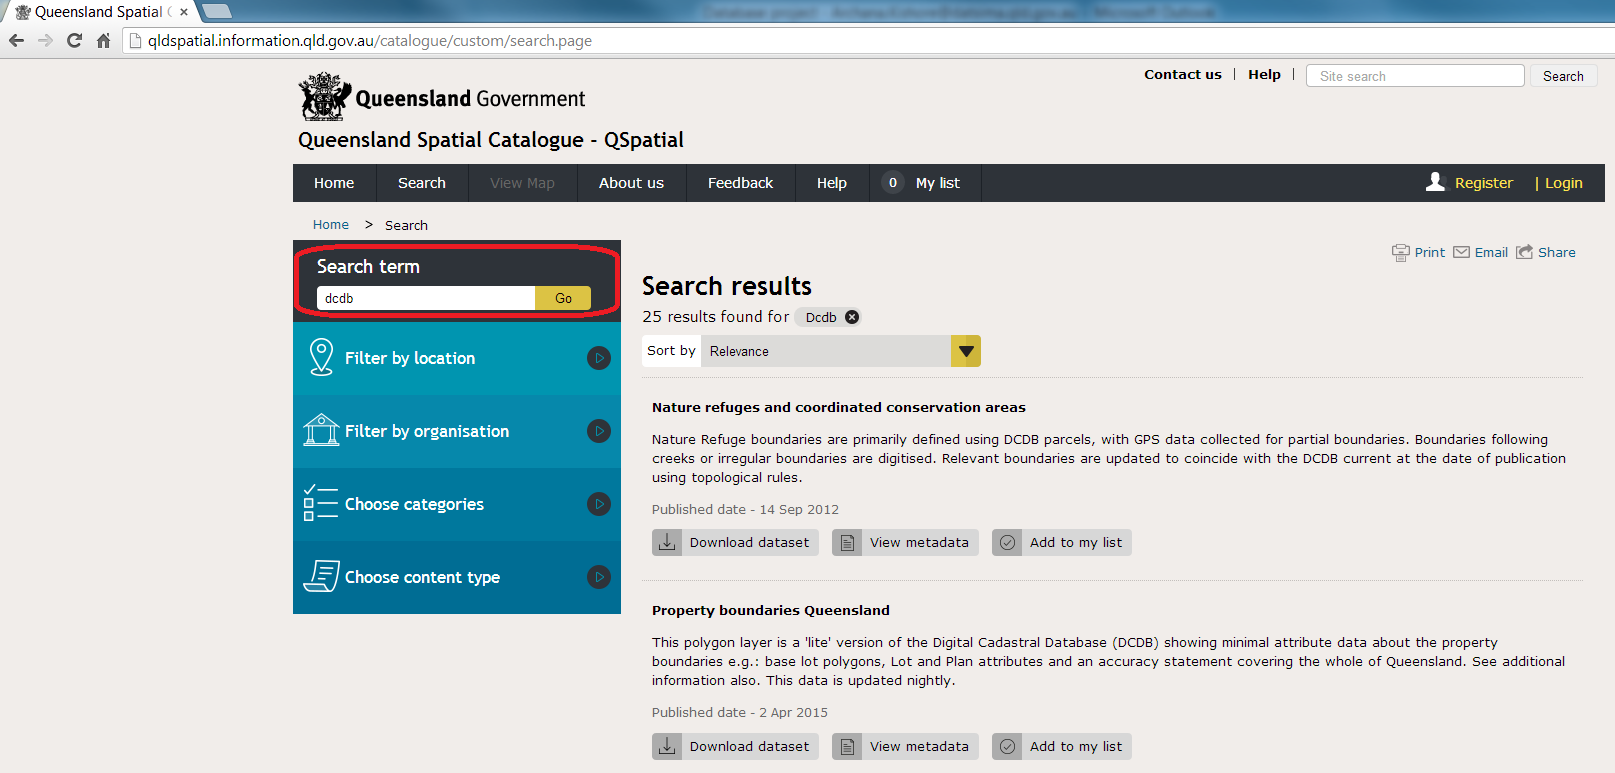Click the Email envelope icon
1615x773 pixels.
(1461, 252)
